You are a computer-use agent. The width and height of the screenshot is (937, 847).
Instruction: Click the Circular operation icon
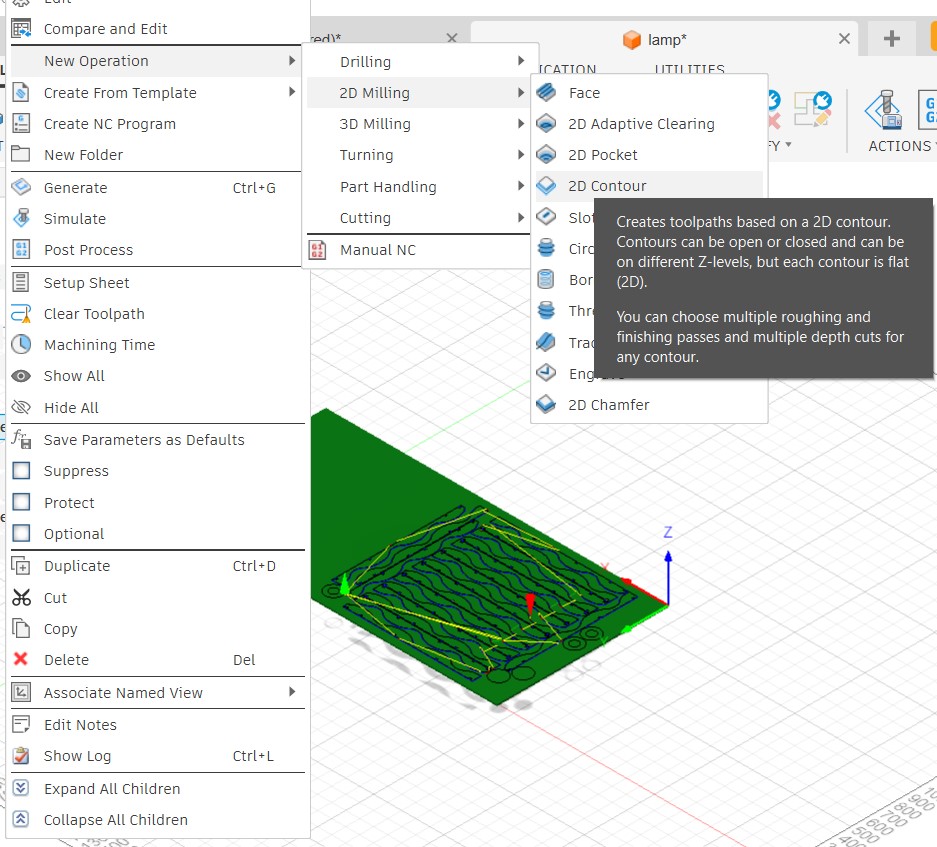coord(546,248)
